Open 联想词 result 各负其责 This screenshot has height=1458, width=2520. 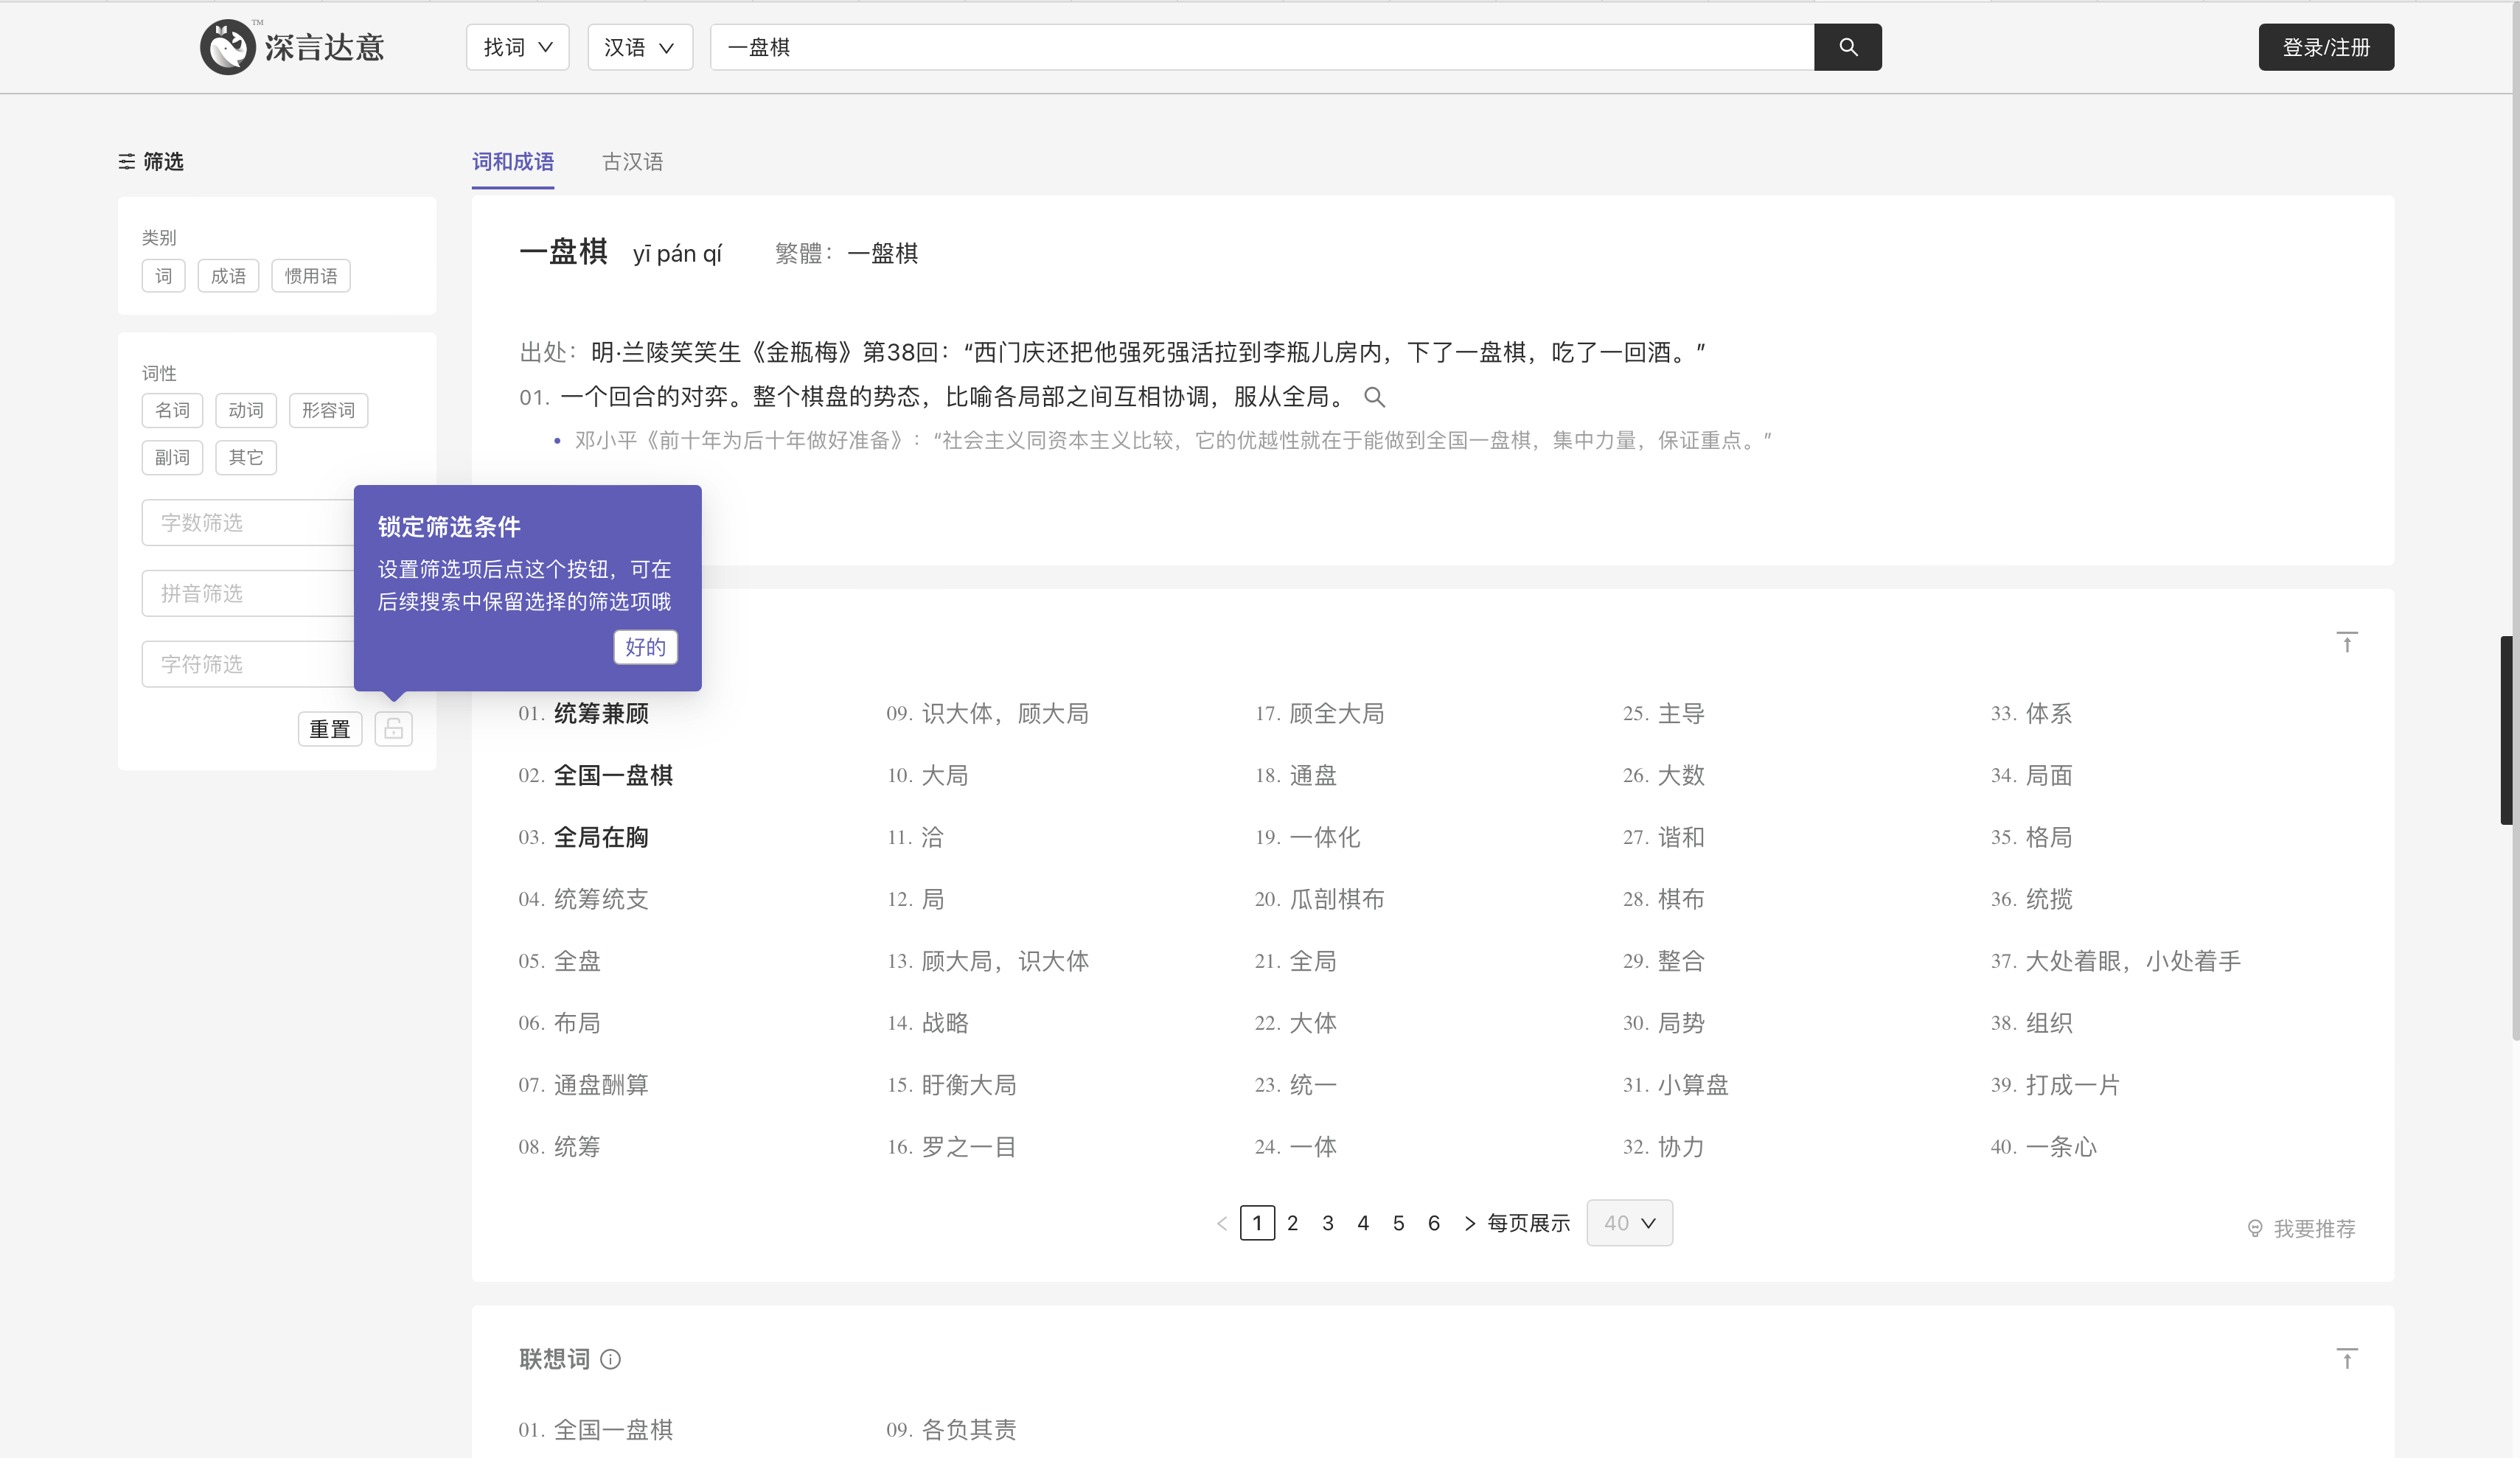[x=969, y=1430]
